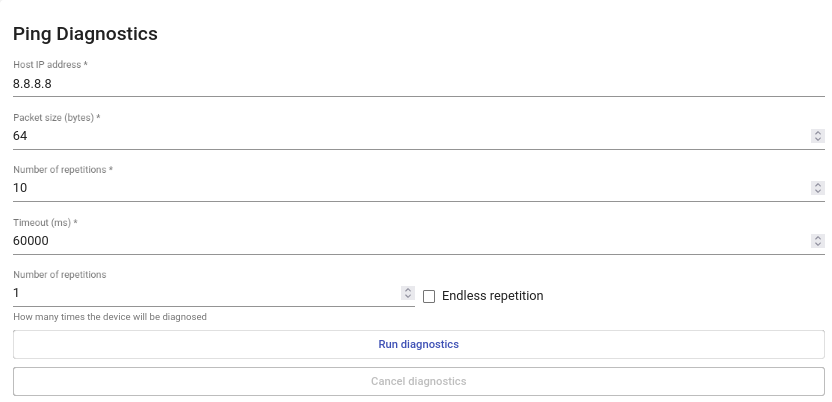
Task: Click the Run diagnostics button
Action: click(418, 344)
